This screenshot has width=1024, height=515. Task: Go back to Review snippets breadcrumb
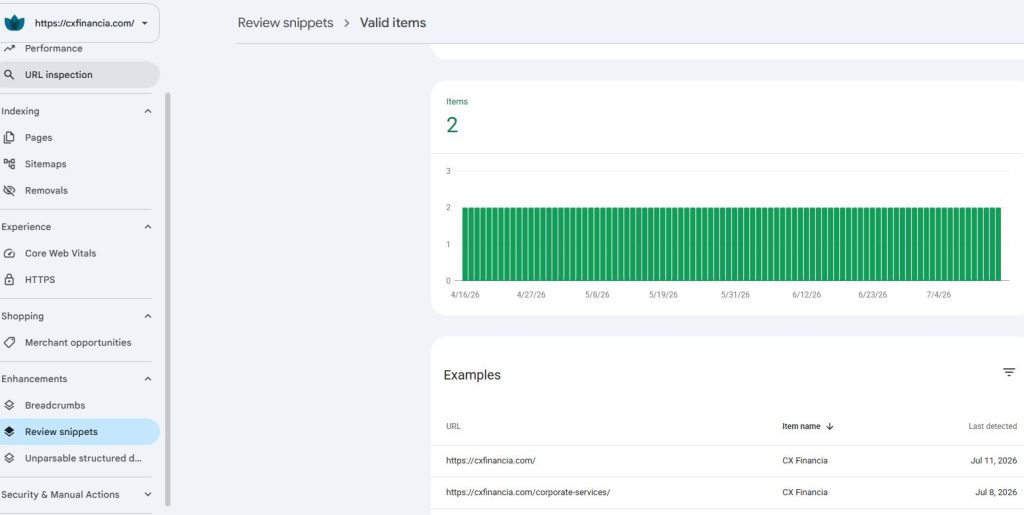point(285,23)
